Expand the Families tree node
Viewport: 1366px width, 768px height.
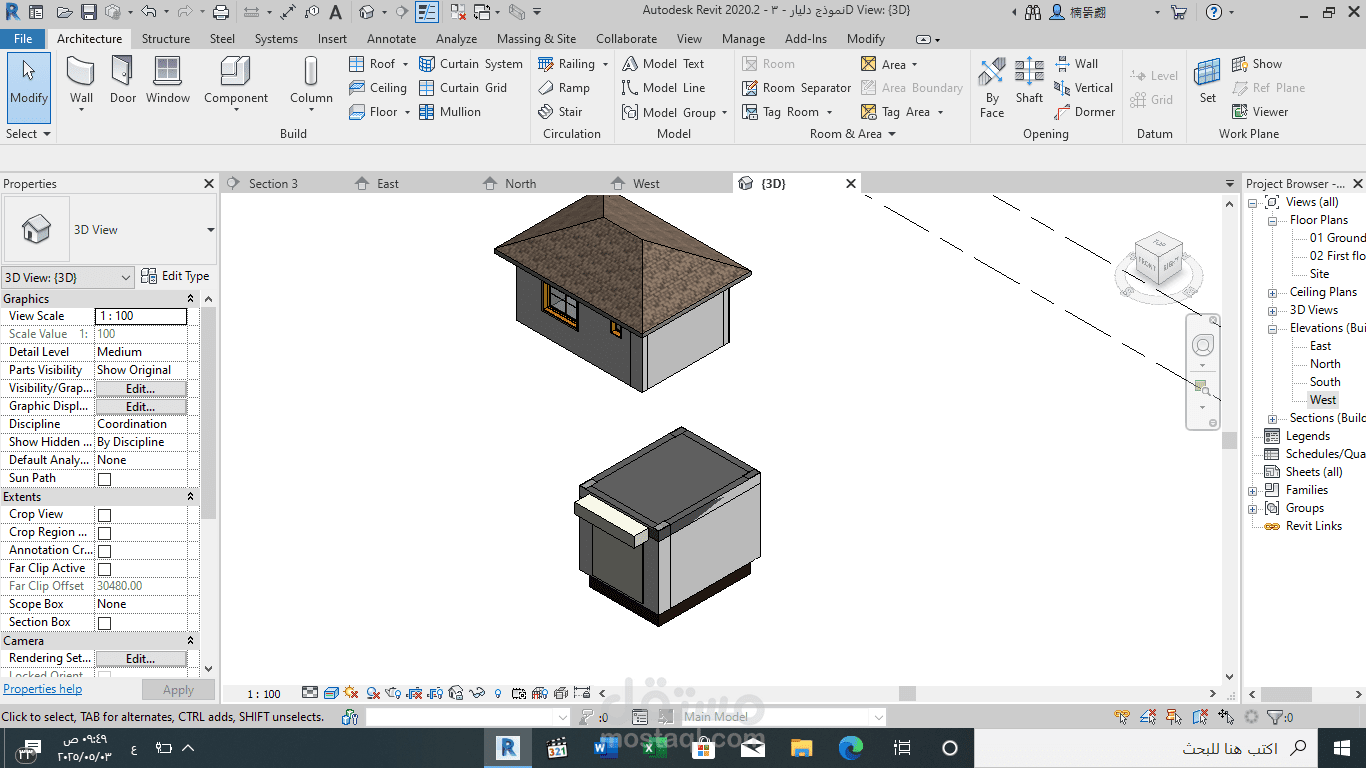click(x=1253, y=491)
